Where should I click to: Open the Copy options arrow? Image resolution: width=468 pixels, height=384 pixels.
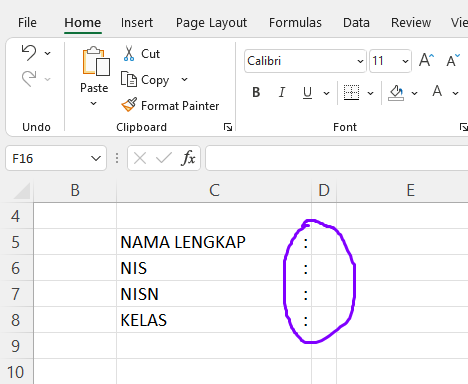(x=184, y=79)
